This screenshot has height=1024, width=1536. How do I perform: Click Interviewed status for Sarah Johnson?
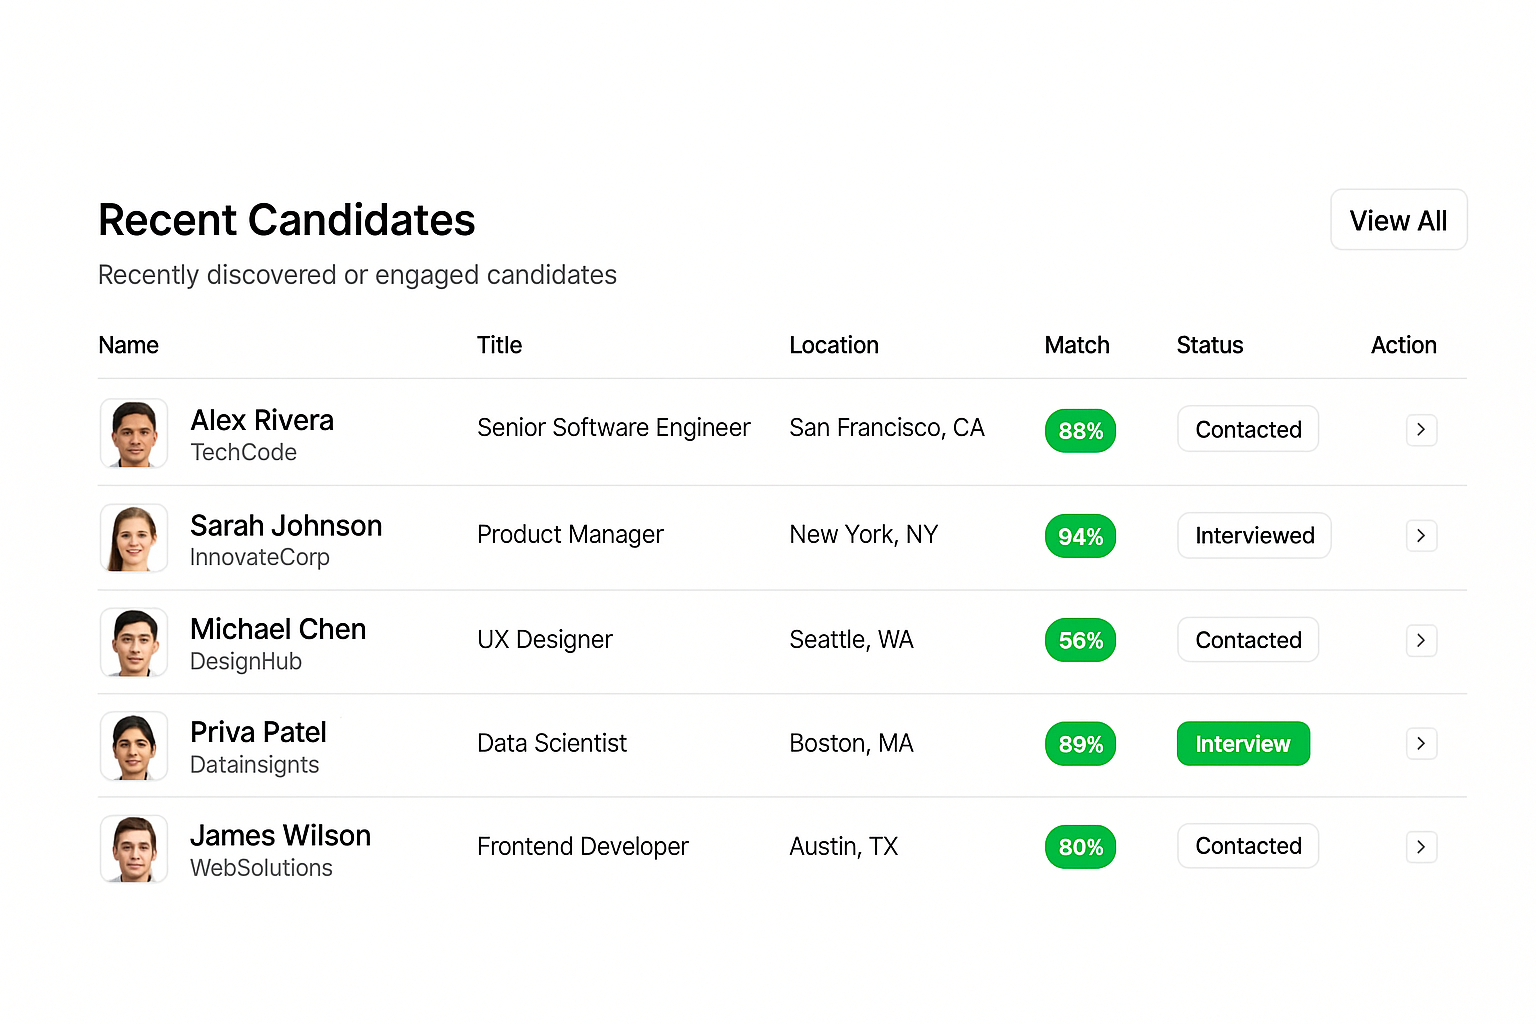pos(1254,536)
